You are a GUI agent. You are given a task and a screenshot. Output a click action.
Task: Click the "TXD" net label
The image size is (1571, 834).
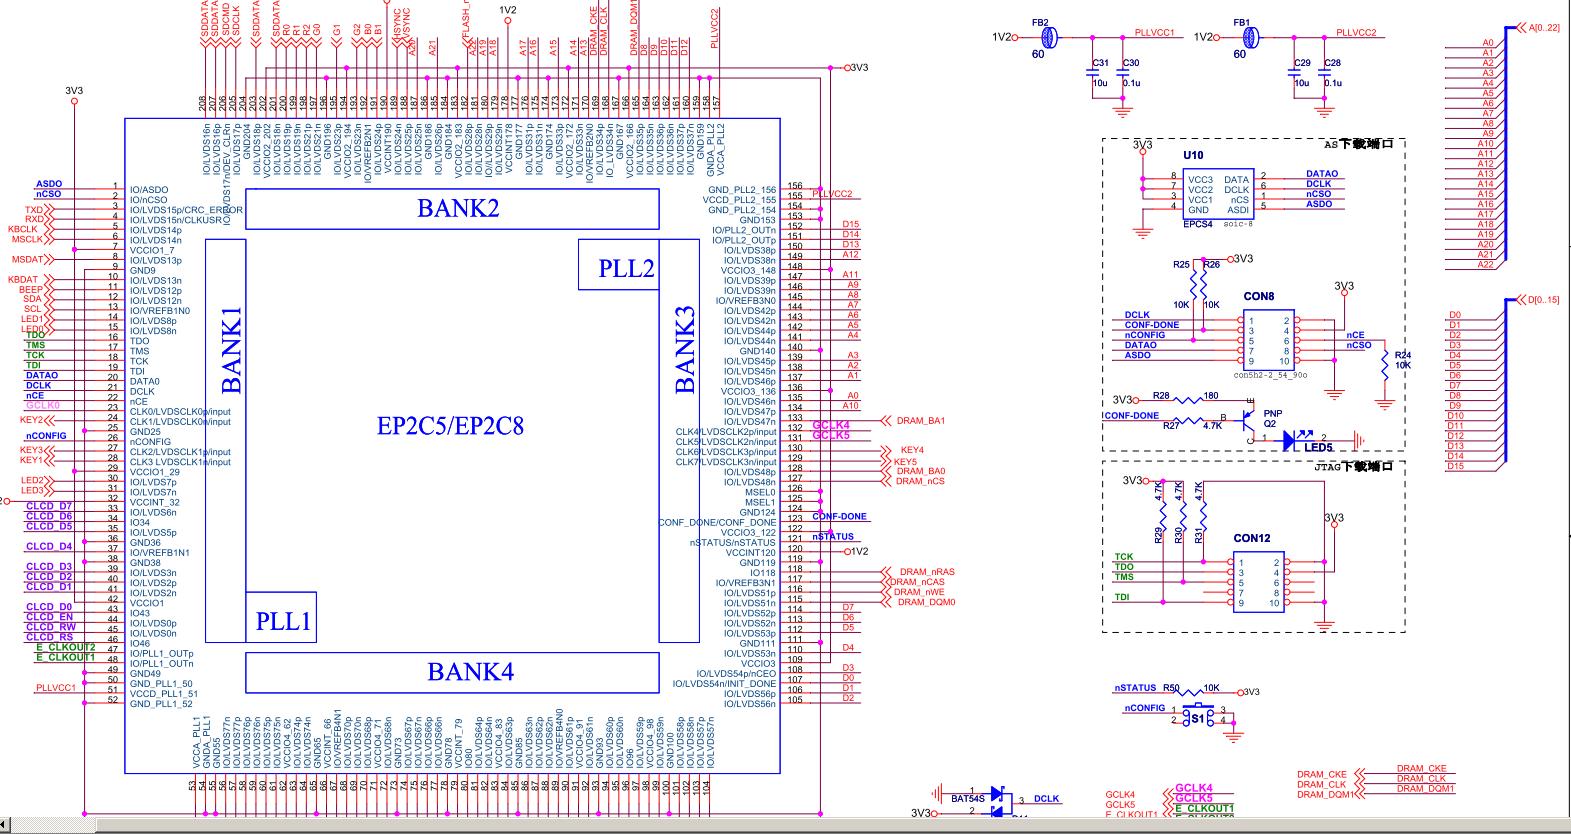pos(34,209)
